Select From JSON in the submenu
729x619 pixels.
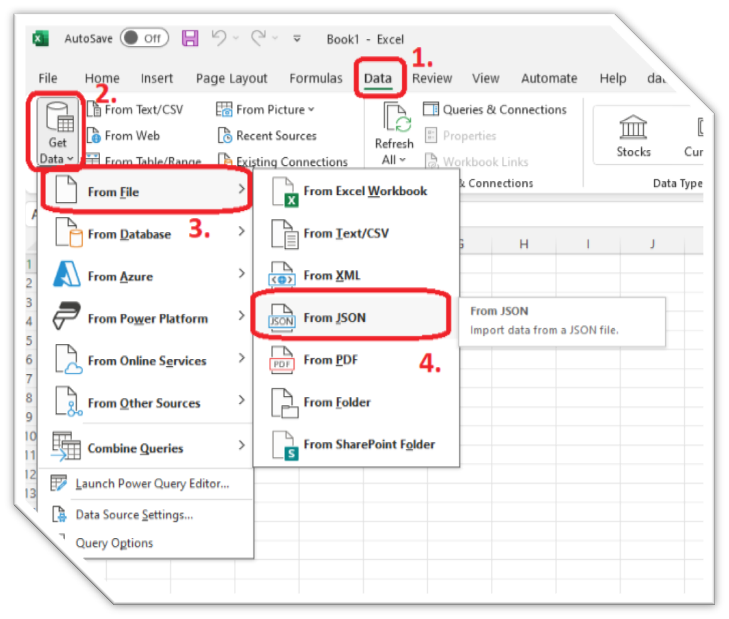334,318
